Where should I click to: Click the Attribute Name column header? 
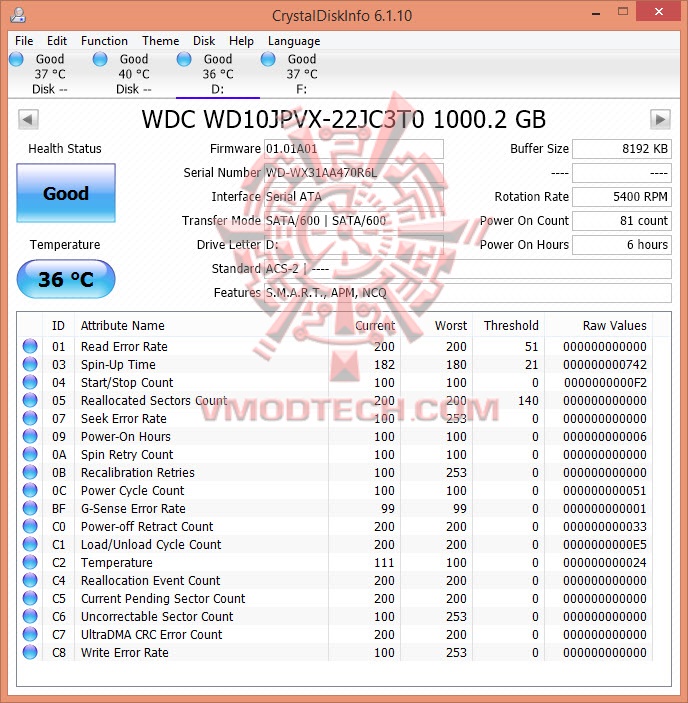(202, 325)
